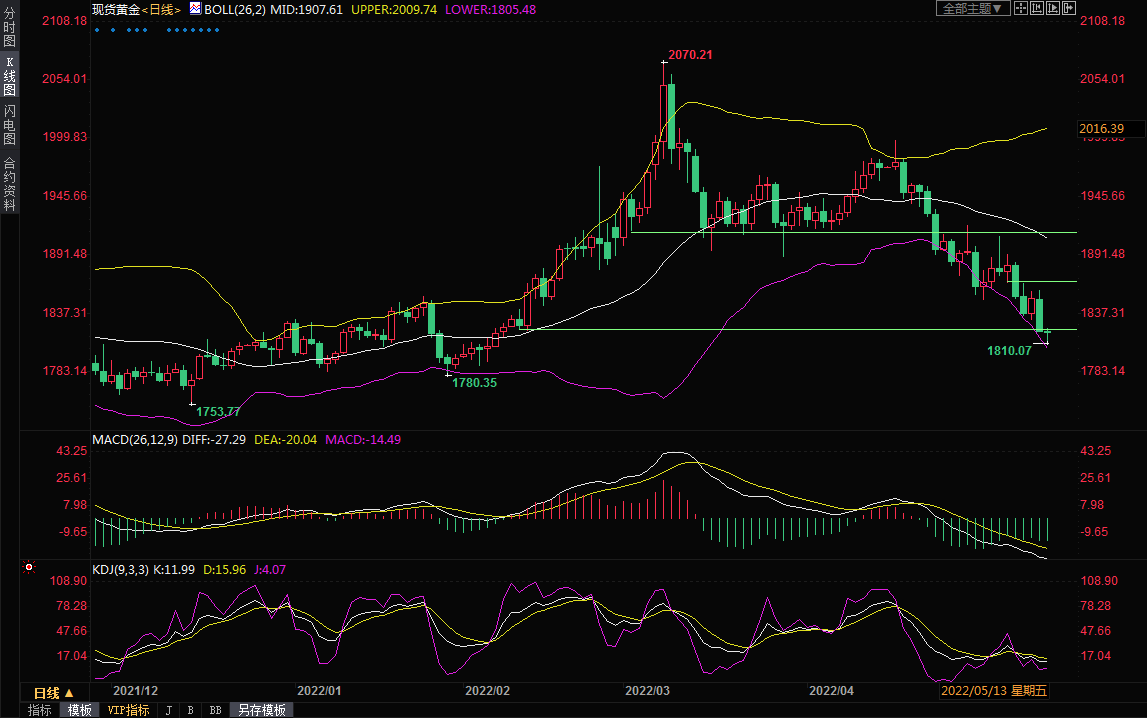Select the 指标 tab at bottom

[x=40, y=710]
